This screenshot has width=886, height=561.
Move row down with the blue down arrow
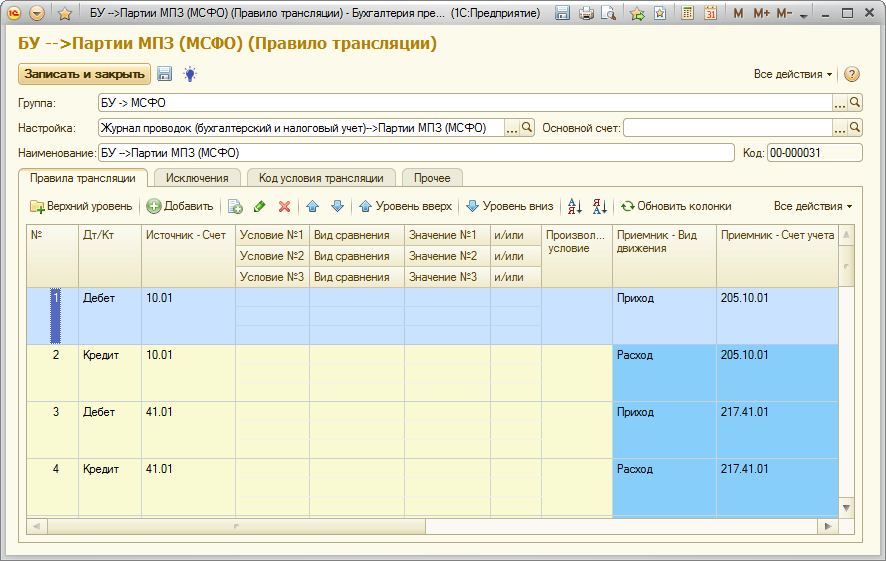click(x=337, y=206)
